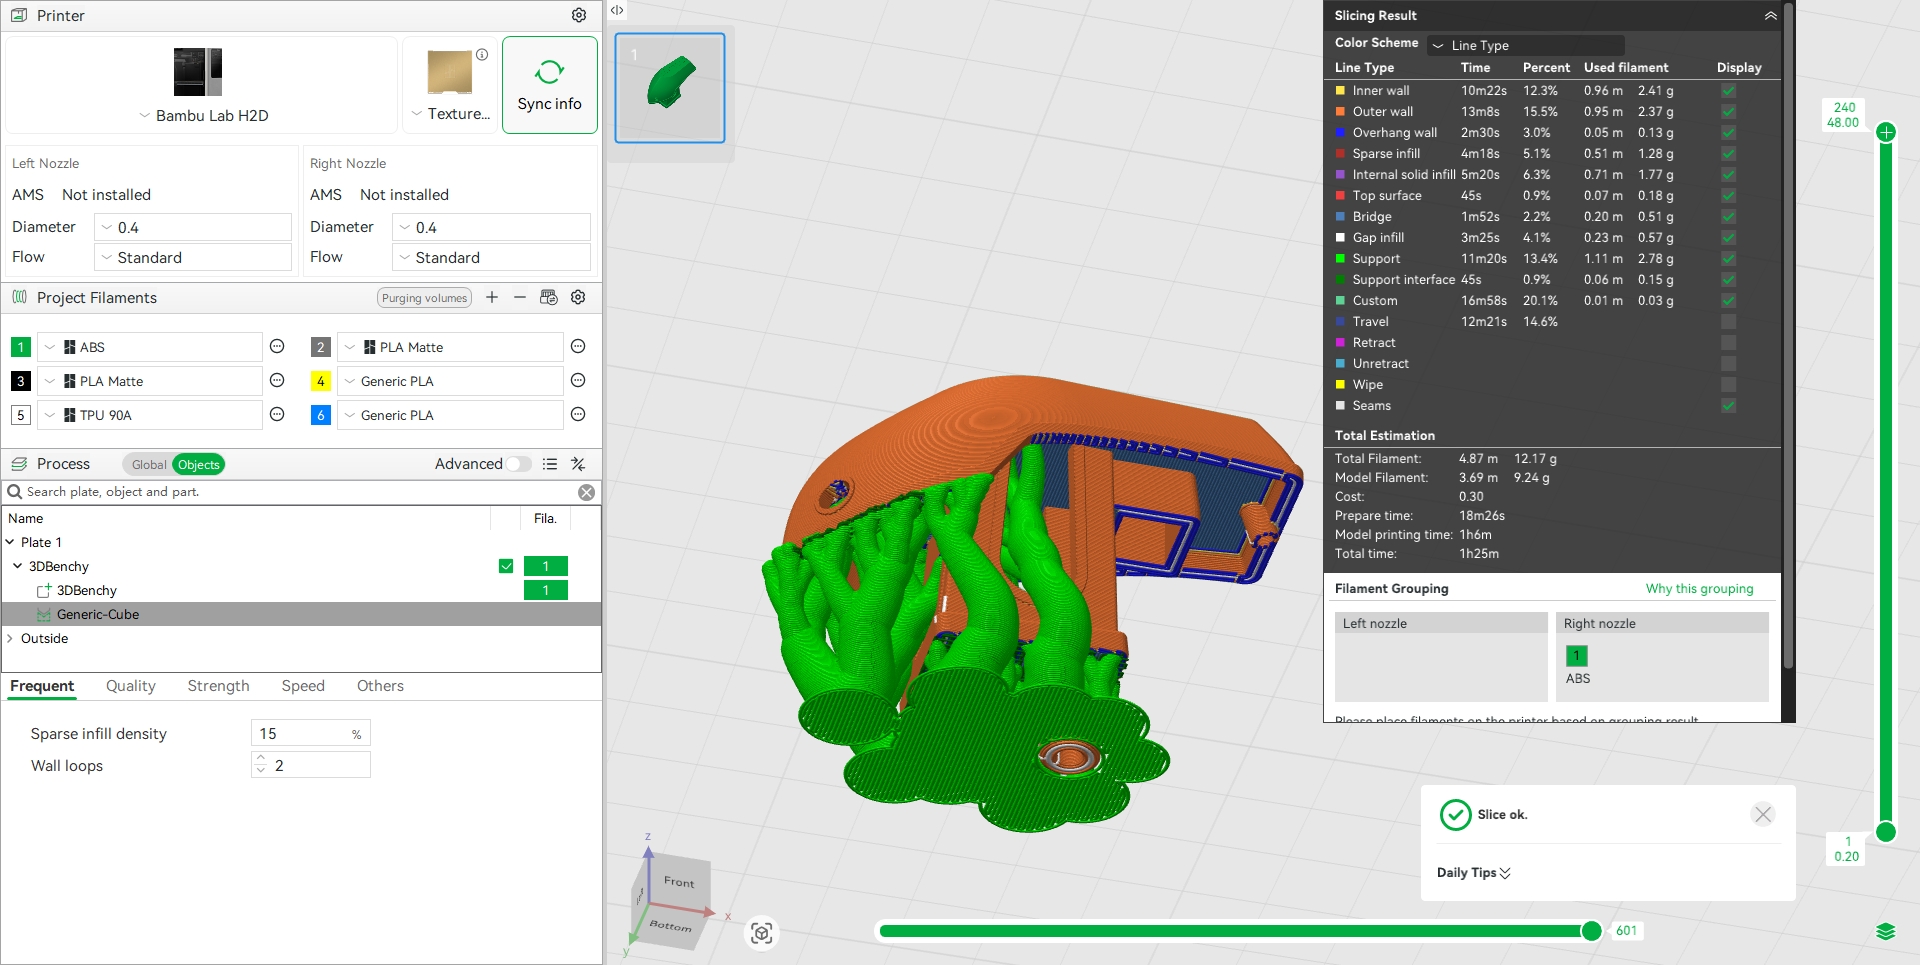Open Project Filaments settings gear
The image size is (1920, 965).
click(x=578, y=297)
